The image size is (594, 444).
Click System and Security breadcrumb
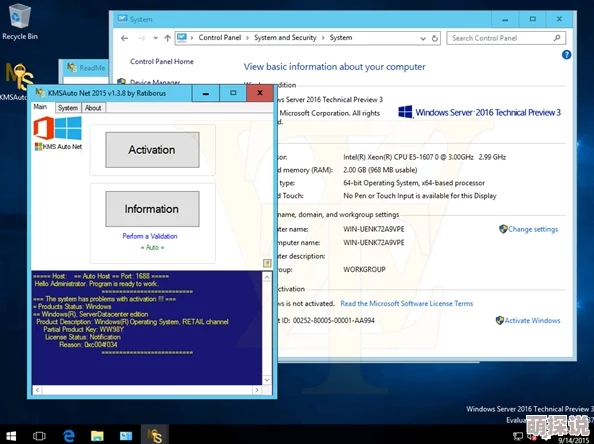pos(285,38)
